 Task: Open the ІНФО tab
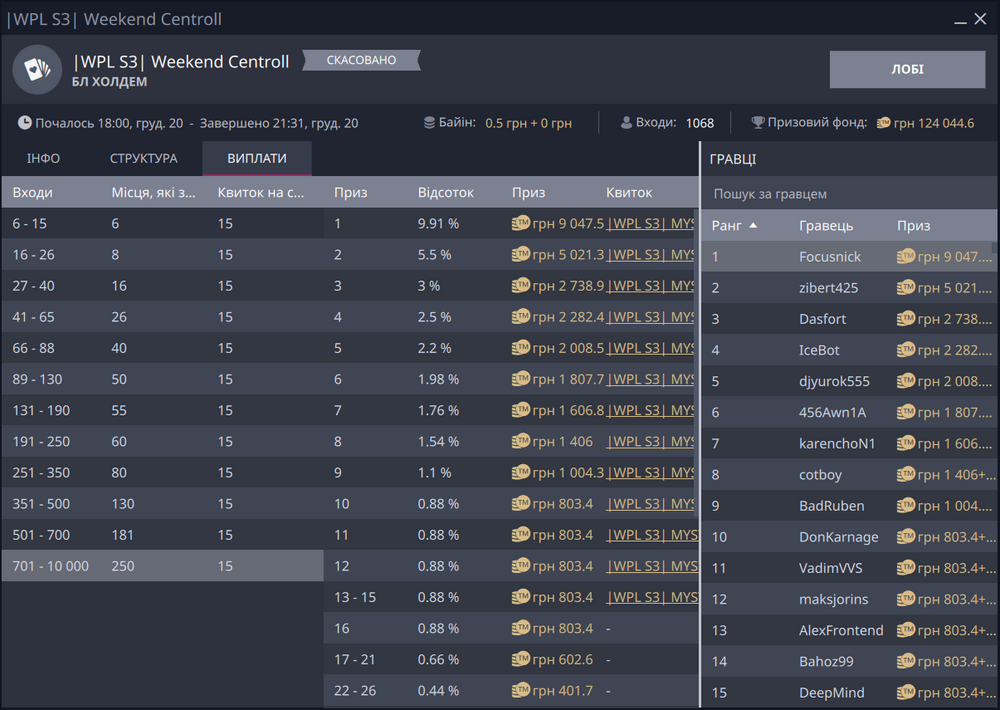pos(43,159)
